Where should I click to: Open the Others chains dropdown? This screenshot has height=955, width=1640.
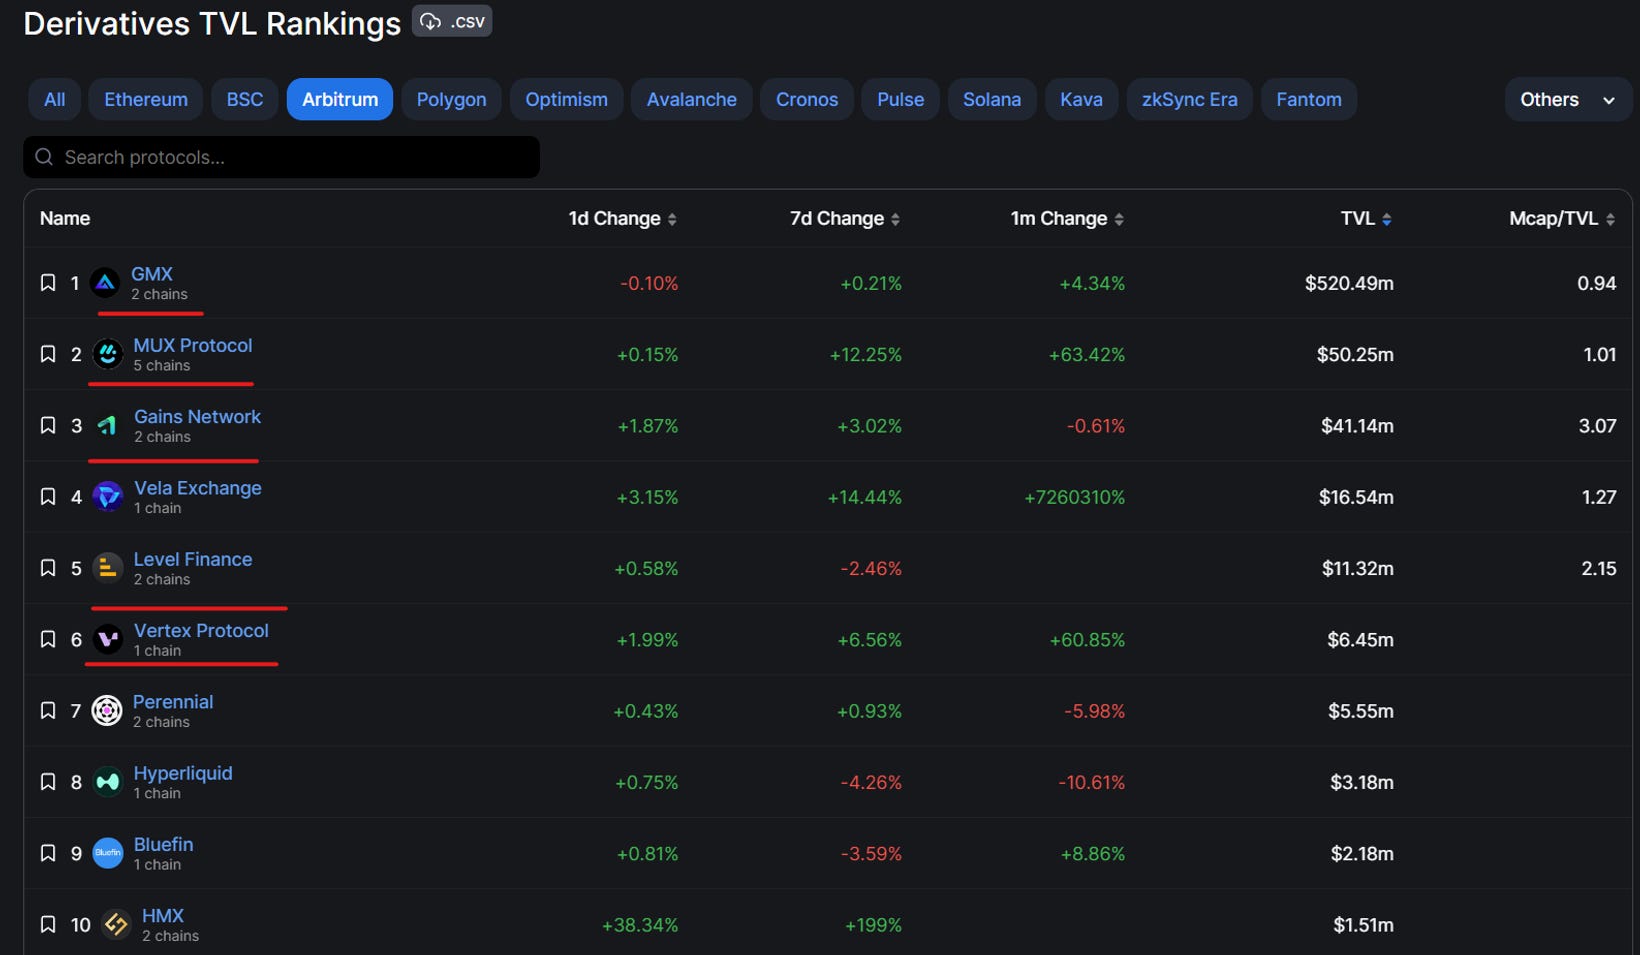click(1567, 100)
